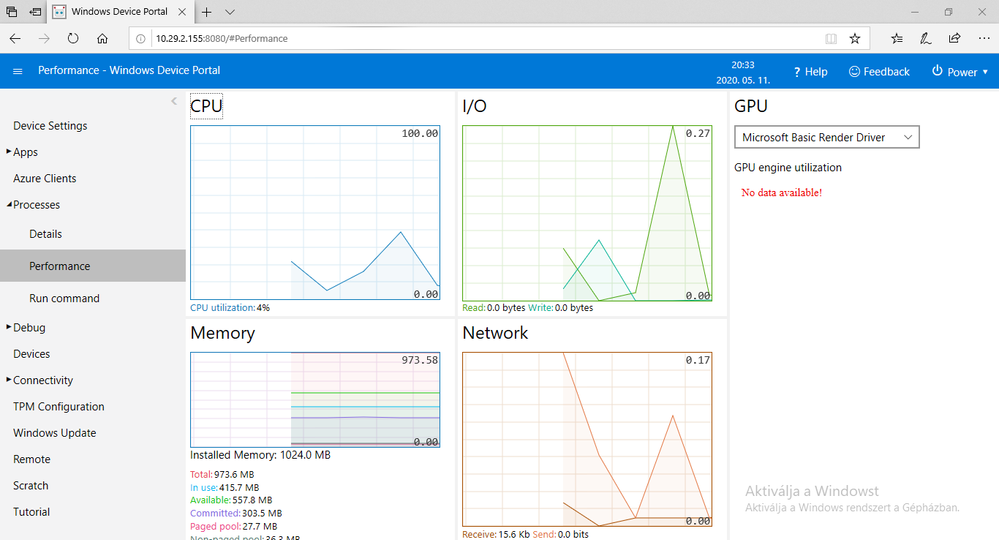Click the 'Read: 0.0 bytes' value

pyautogui.click(x=494, y=308)
